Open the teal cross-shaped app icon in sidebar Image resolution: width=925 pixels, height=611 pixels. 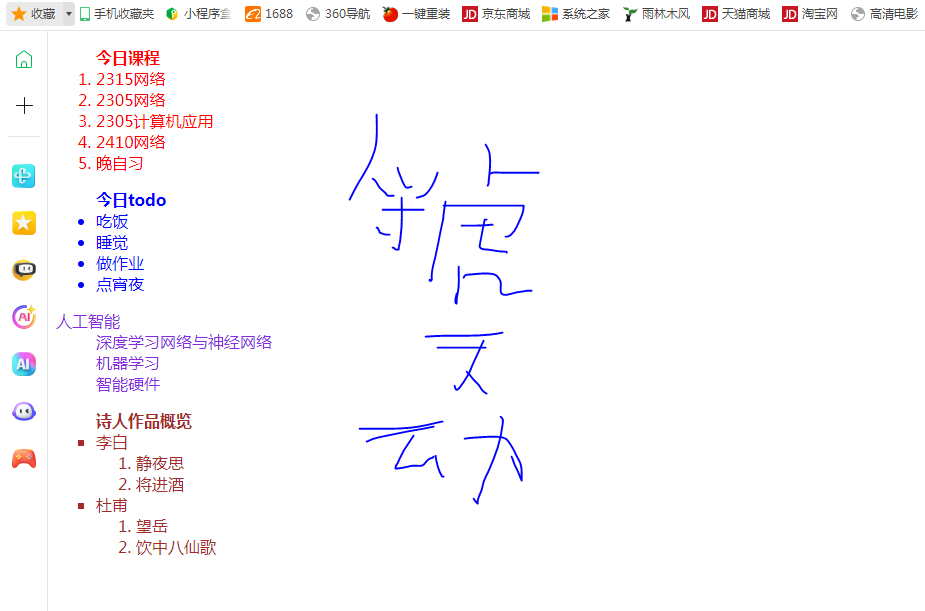tap(24, 176)
